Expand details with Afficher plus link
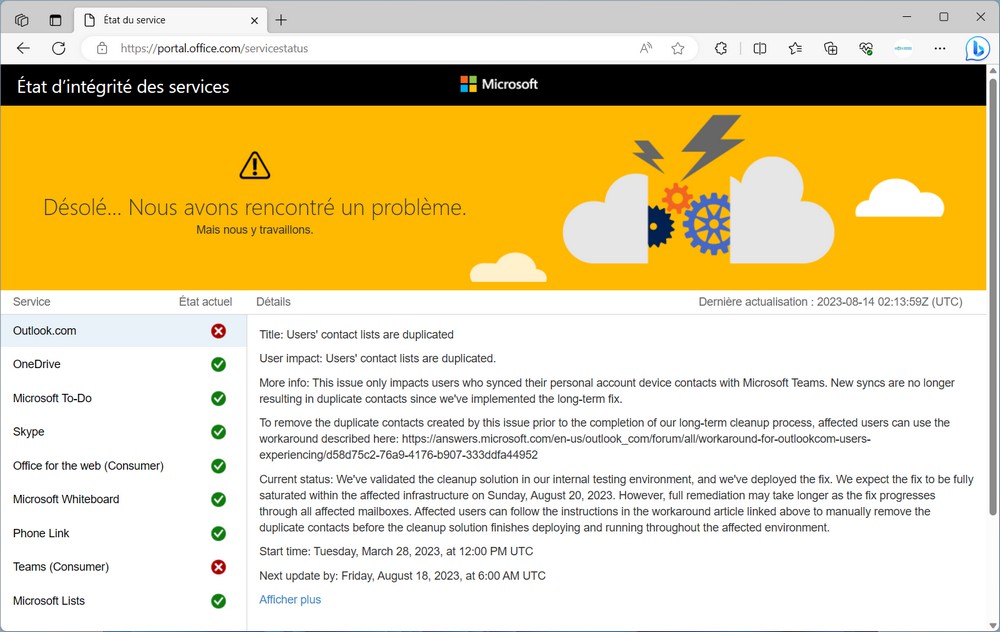 coord(290,599)
